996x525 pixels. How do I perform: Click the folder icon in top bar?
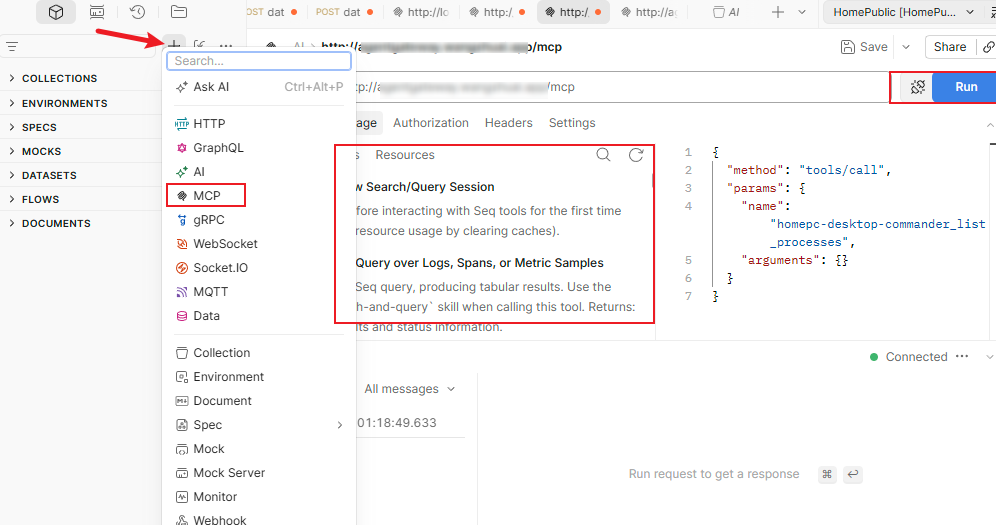[179, 12]
